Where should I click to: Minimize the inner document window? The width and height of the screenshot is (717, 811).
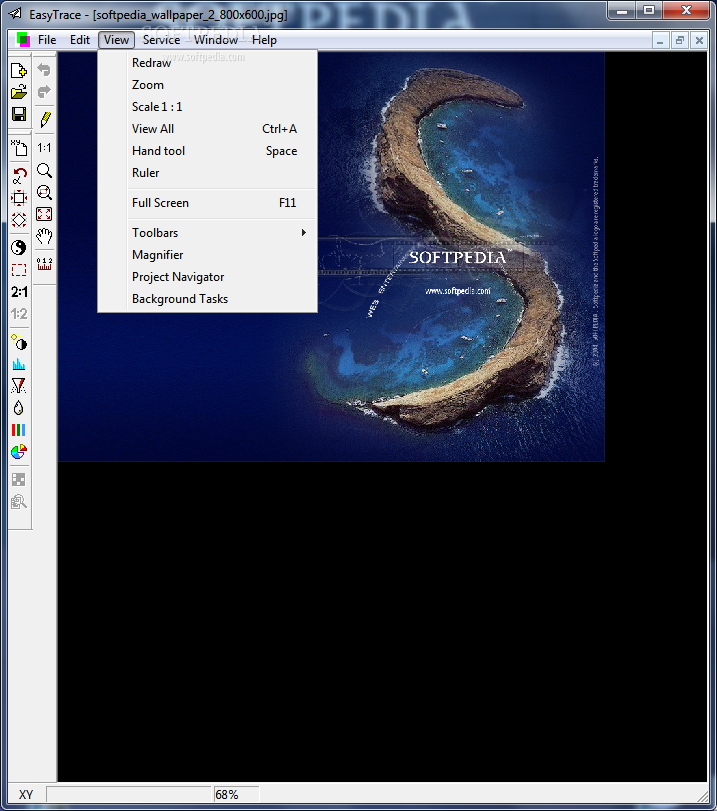660,40
